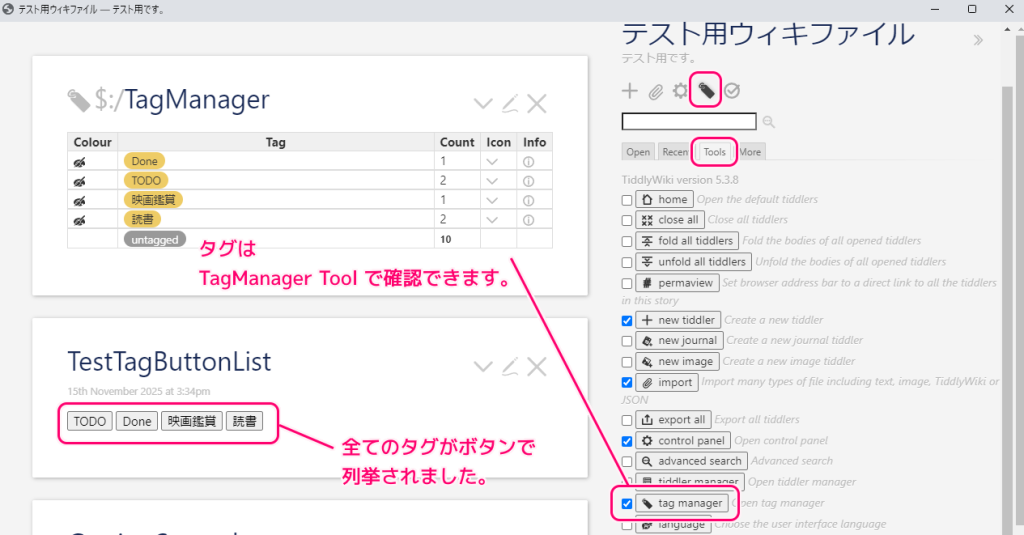The width and height of the screenshot is (1024, 535).
Task: Open icon dropdown for the Done tag
Action: tap(492, 161)
